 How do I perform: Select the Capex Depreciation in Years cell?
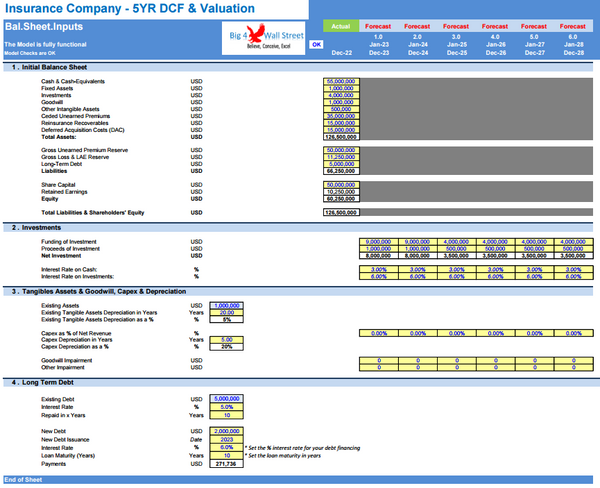pyautogui.click(x=227, y=339)
